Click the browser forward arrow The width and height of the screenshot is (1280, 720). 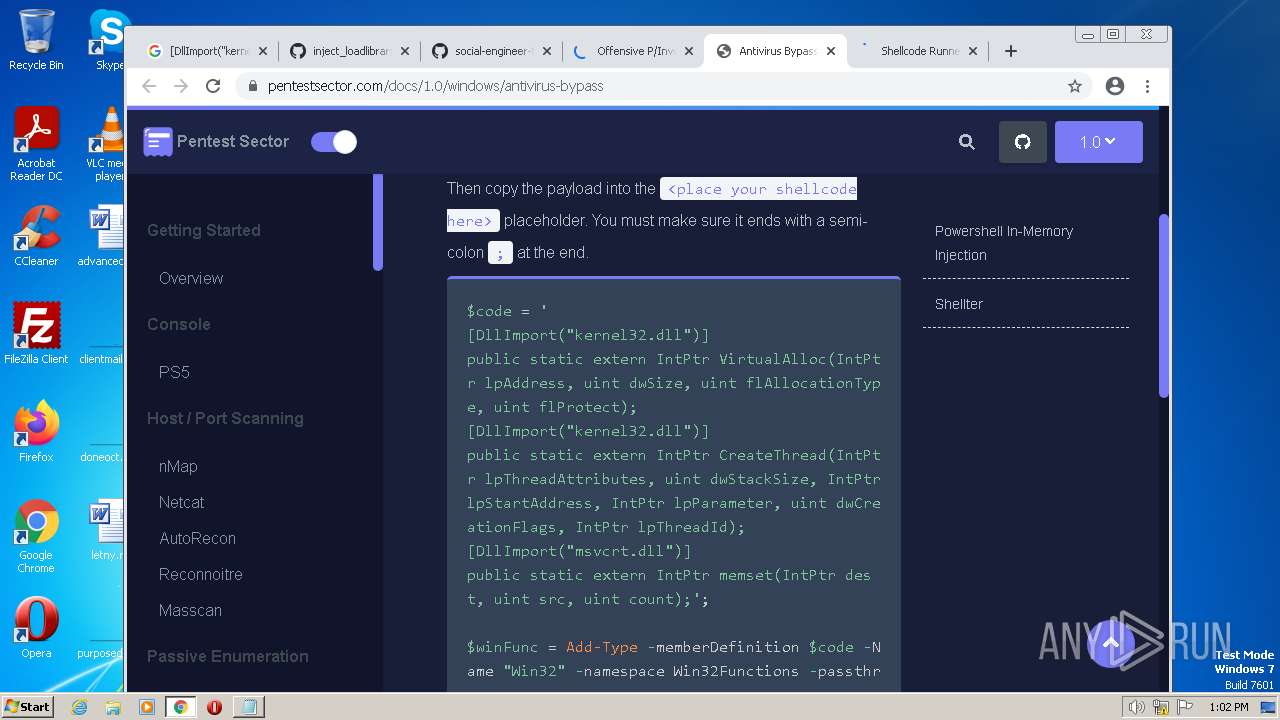click(181, 86)
